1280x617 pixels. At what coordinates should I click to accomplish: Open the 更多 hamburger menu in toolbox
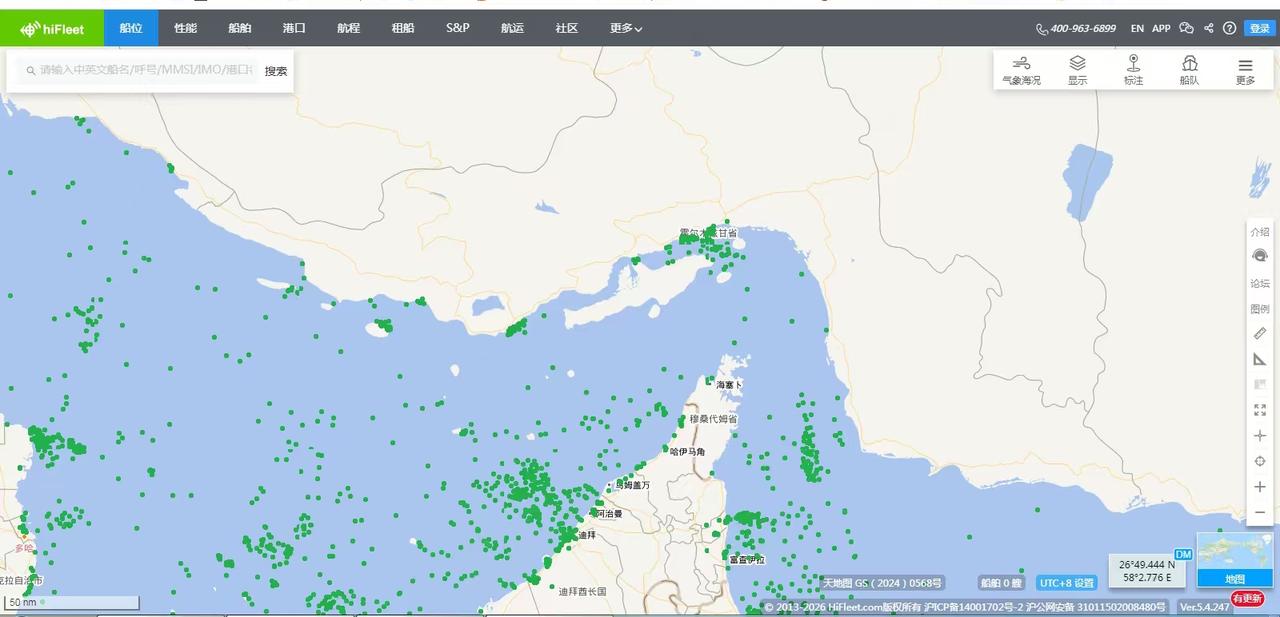(x=1245, y=70)
